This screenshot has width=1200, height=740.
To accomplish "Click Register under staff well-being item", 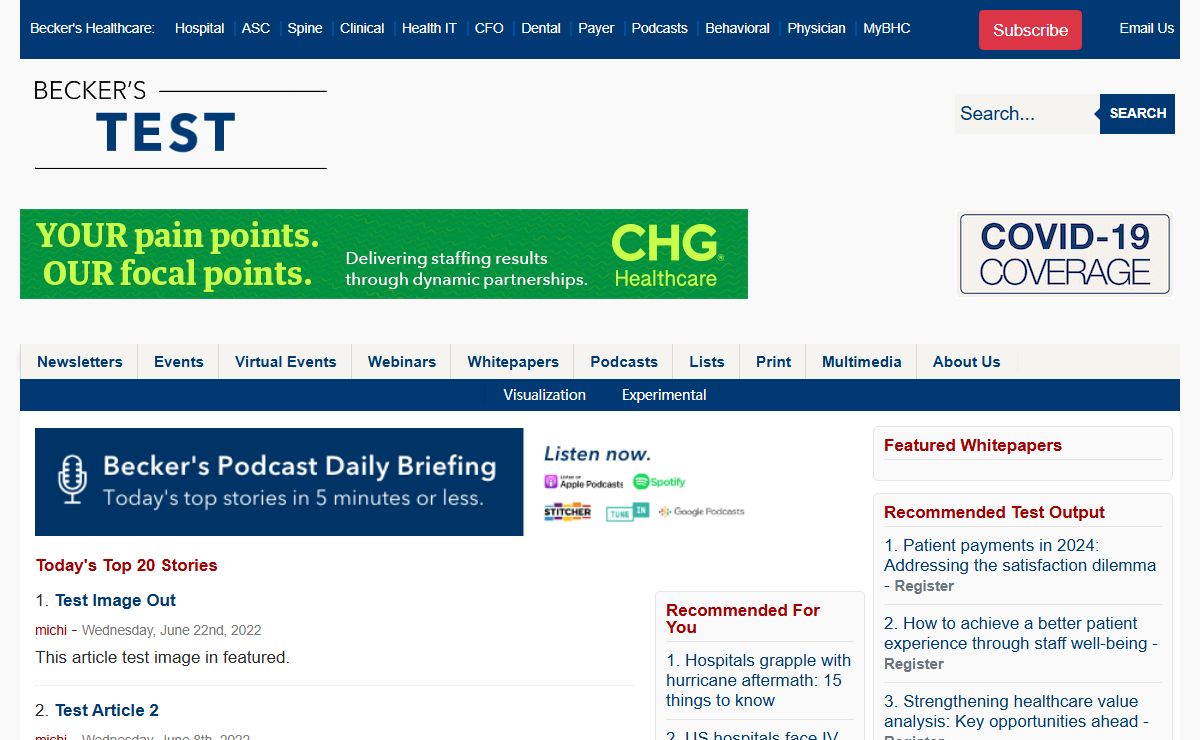I will (914, 664).
